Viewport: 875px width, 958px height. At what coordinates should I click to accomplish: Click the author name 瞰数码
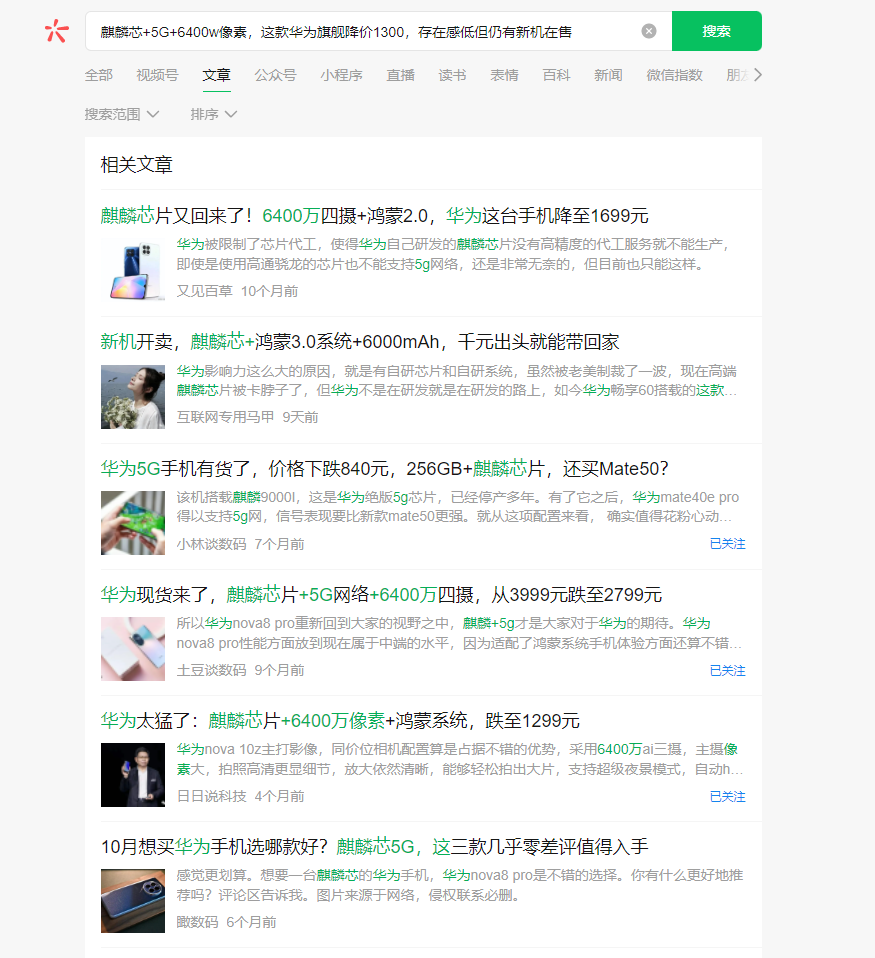point(197,922)
